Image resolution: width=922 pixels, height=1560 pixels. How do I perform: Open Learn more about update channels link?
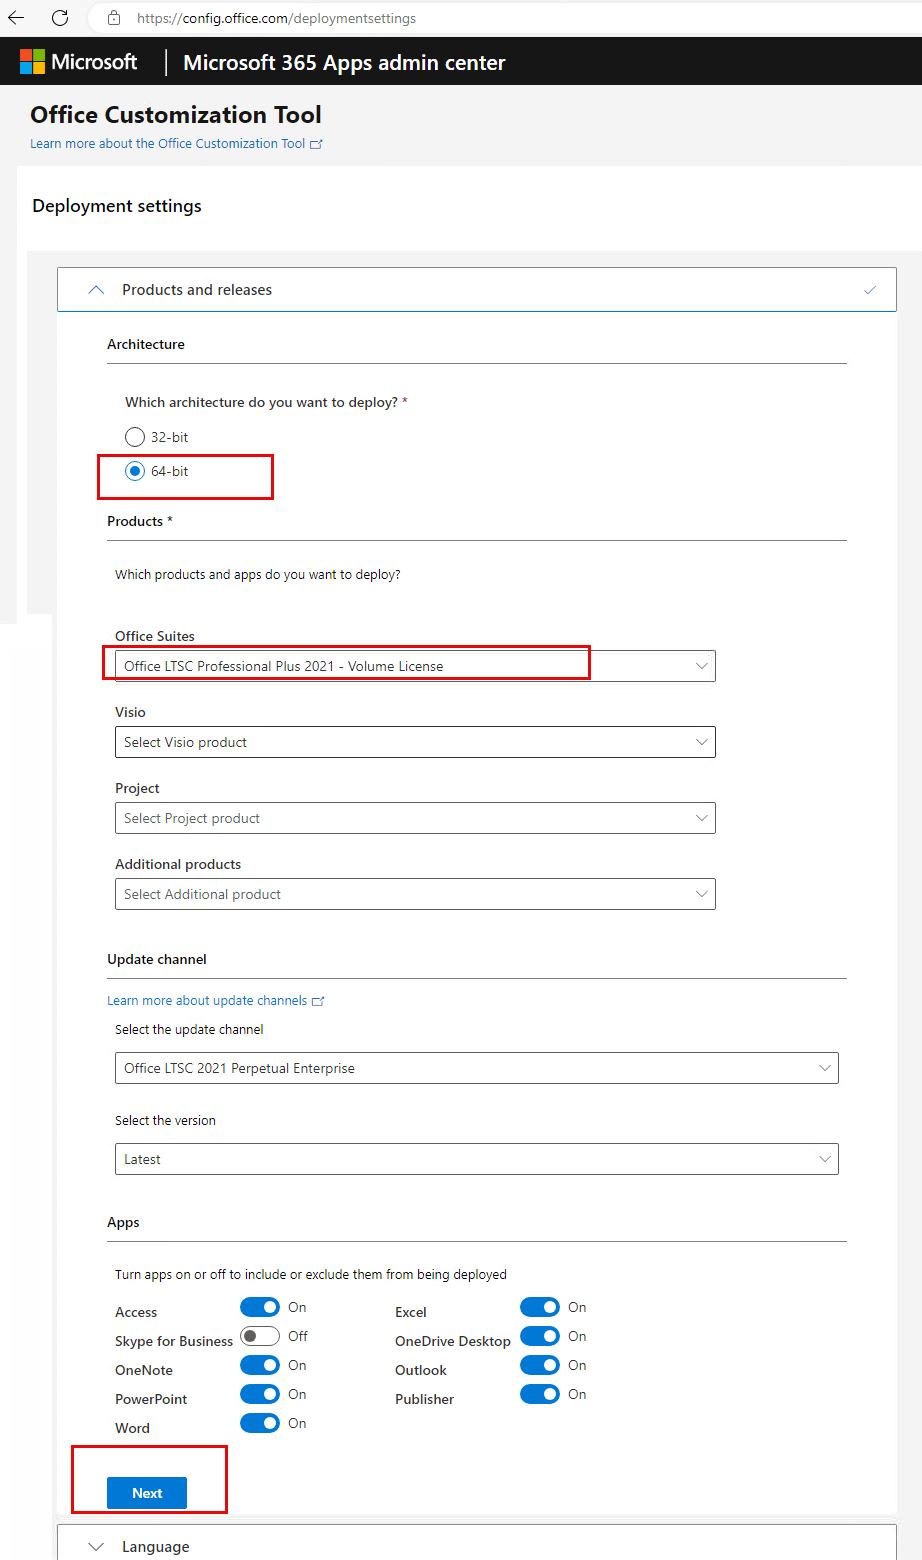click(207, 1000)
